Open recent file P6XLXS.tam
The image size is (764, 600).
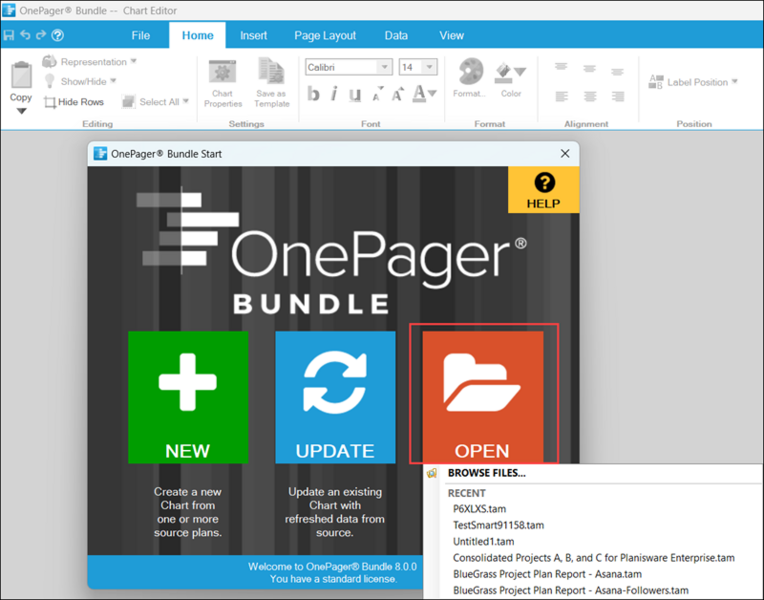coord(479,509)
